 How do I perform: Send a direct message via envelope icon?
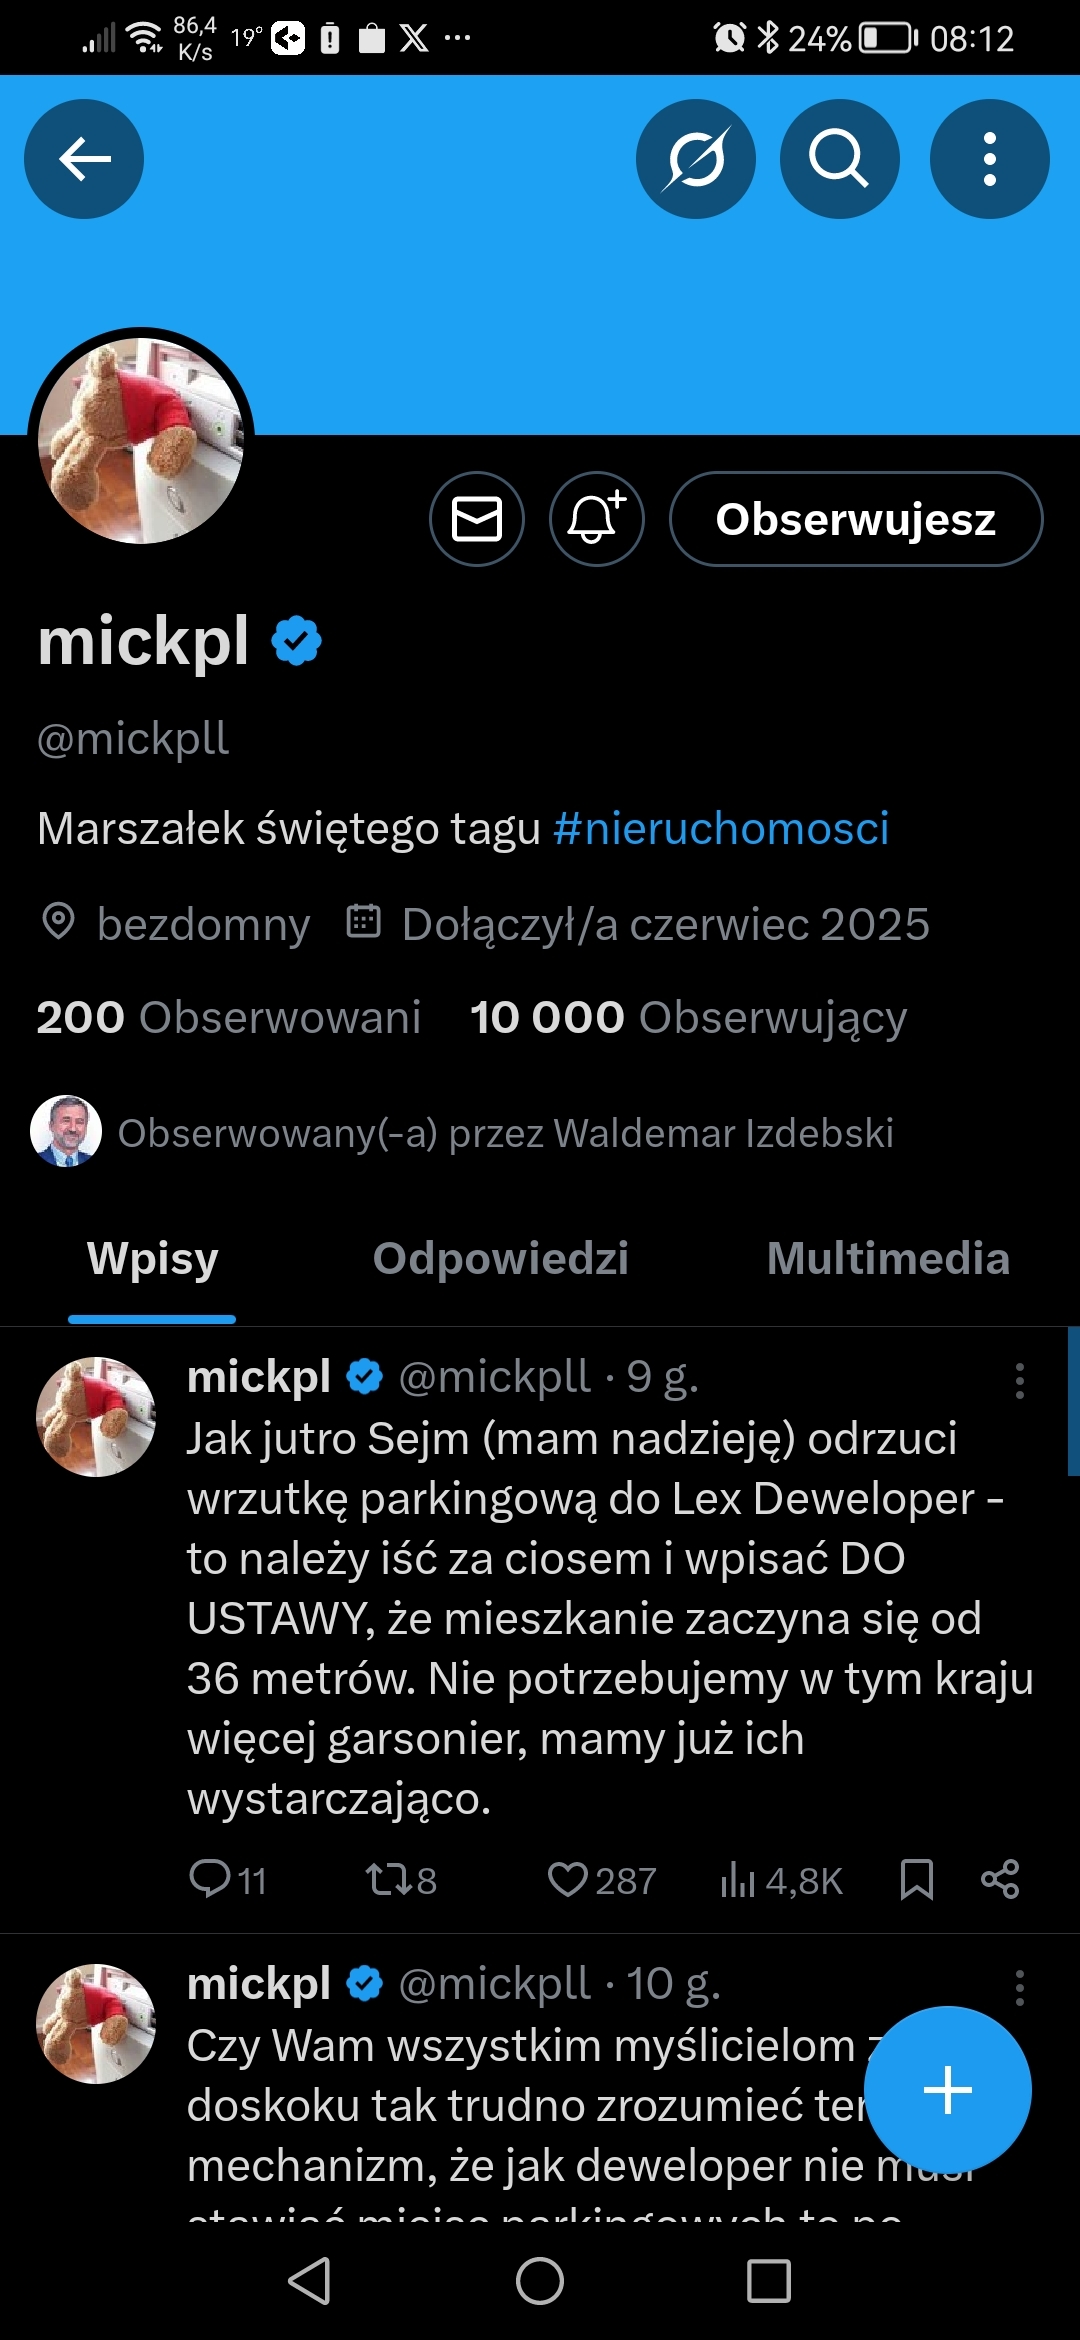point(477,519)
